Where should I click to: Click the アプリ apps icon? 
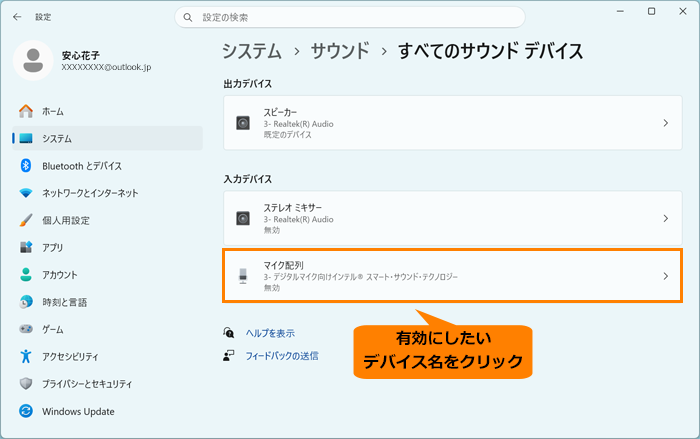click(x=26, y=247)
